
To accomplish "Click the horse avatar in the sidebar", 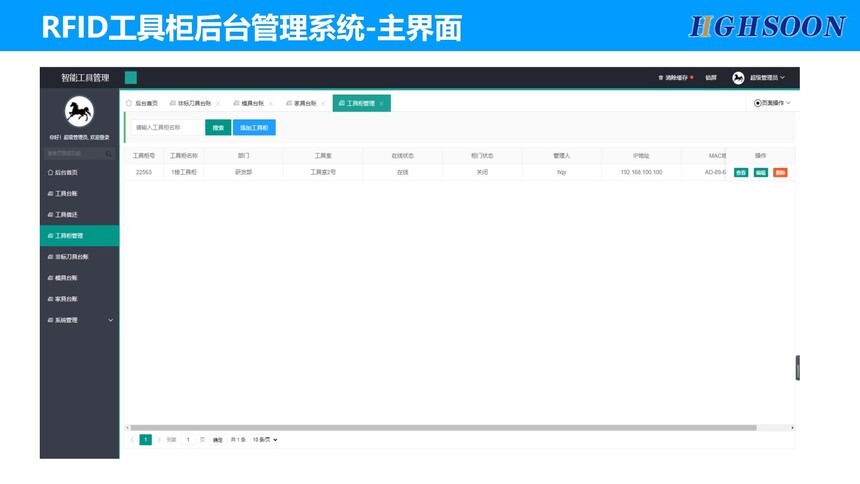I will pyautogui.click(x=79, y=111).
